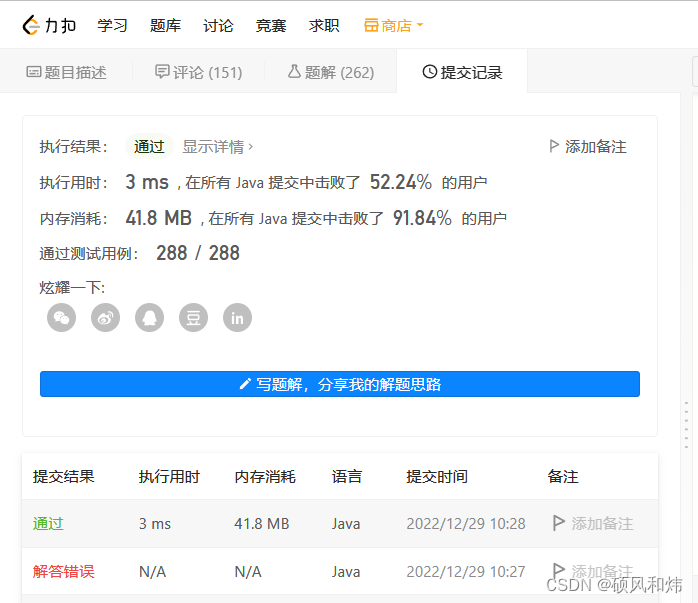Click flag icon in the 10:28 row
The image size is (698, 603).
tap(558, 523)
